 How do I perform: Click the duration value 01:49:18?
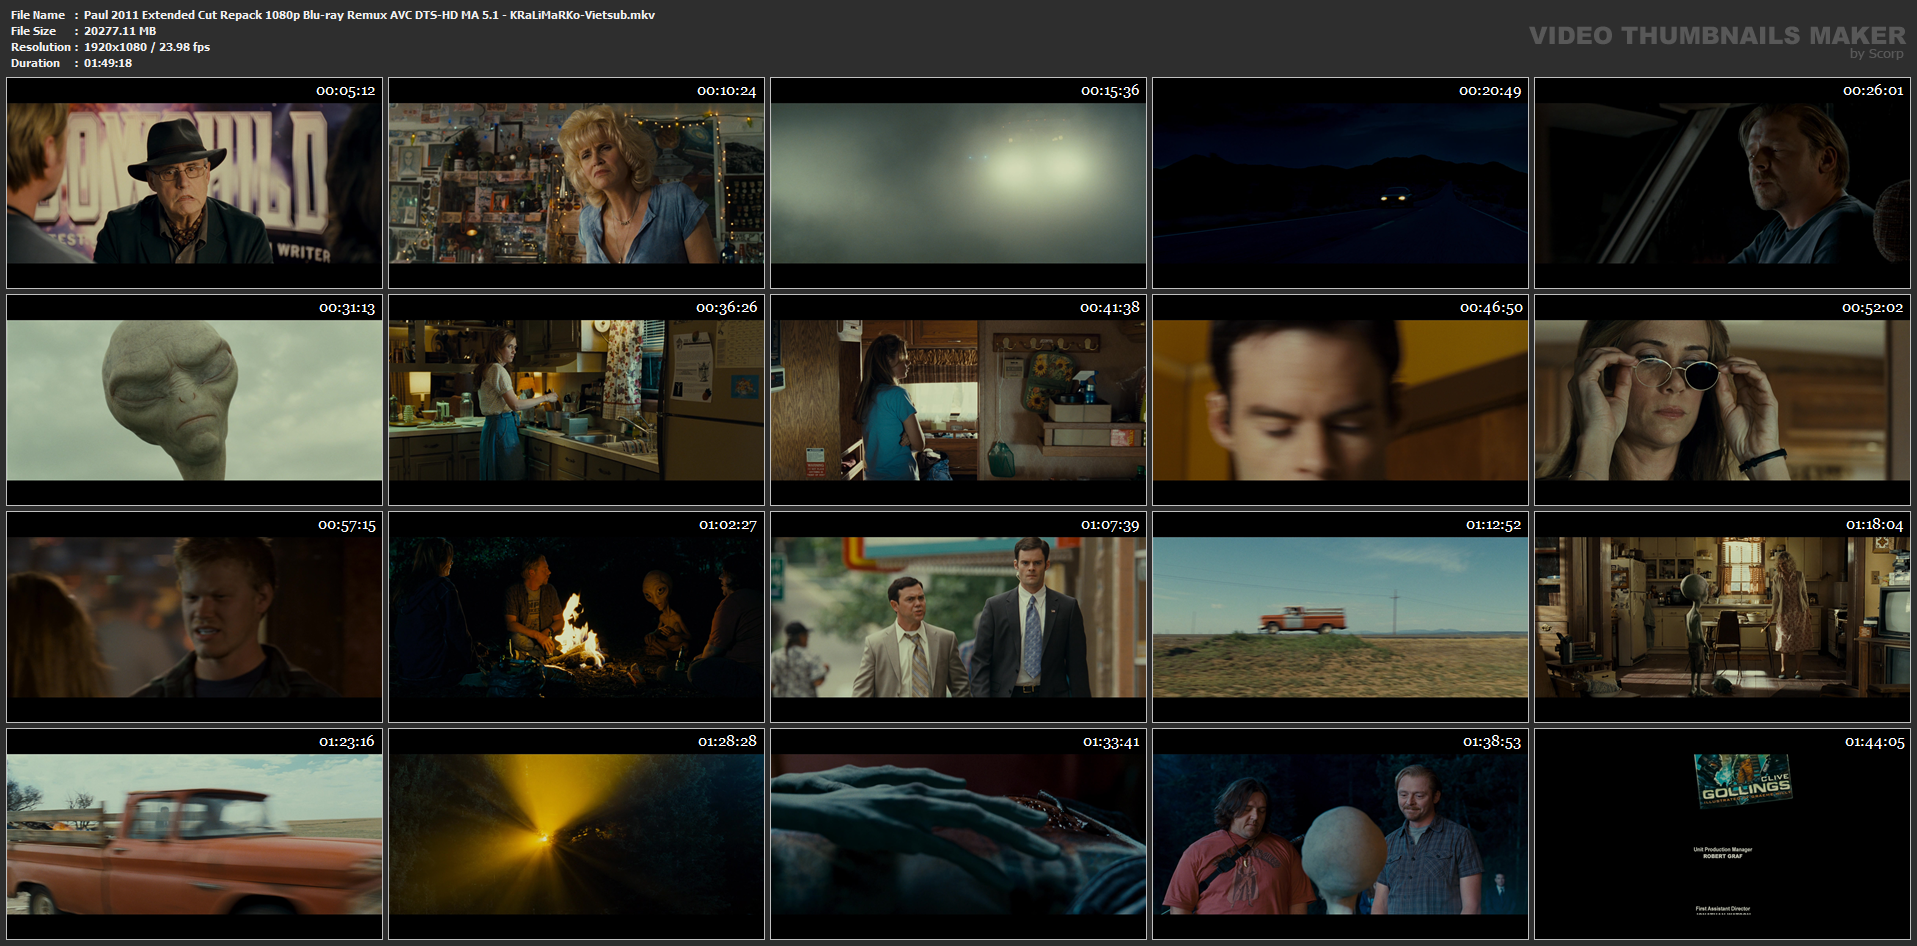108,63
